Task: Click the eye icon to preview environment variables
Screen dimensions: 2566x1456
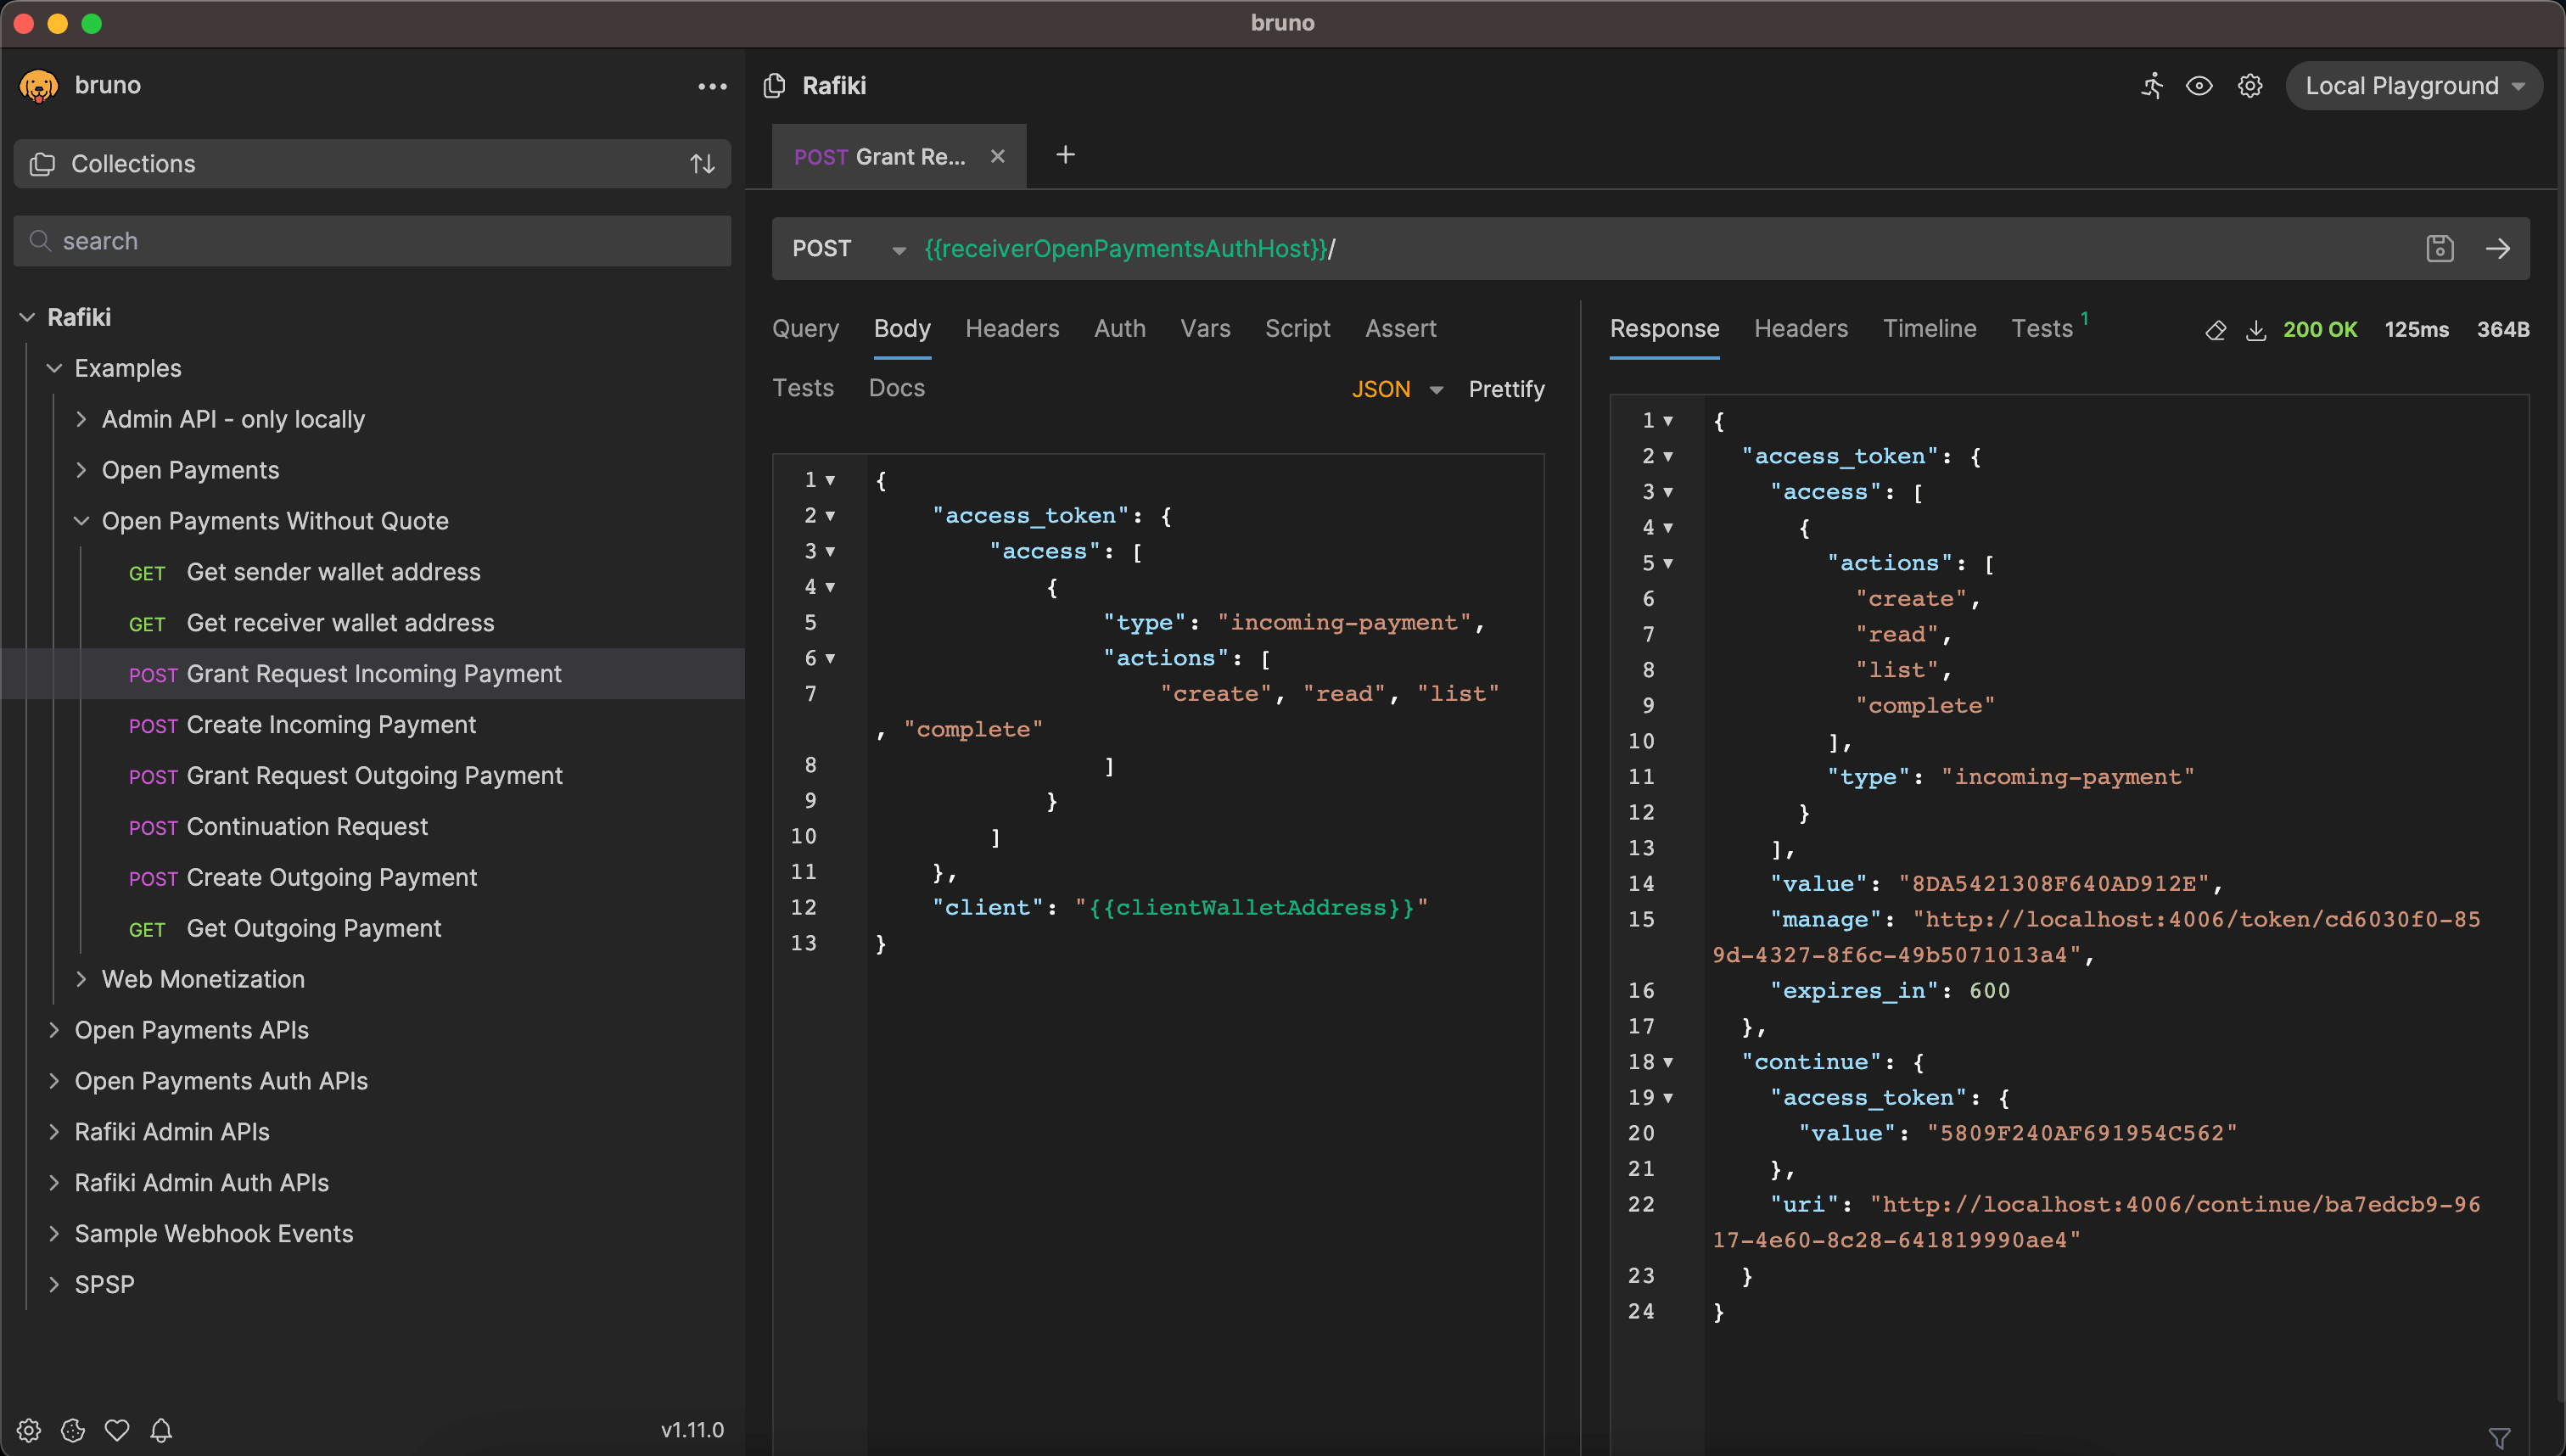Action: [x=2200, y=86]
